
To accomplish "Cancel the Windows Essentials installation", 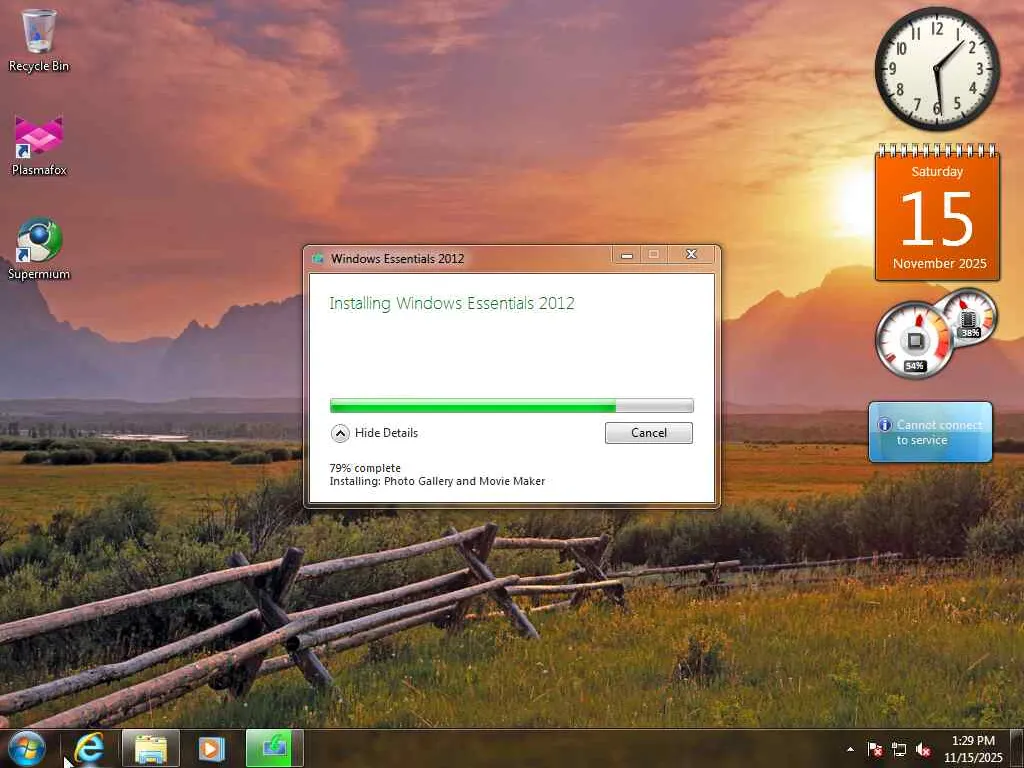I will coord(648,433).
